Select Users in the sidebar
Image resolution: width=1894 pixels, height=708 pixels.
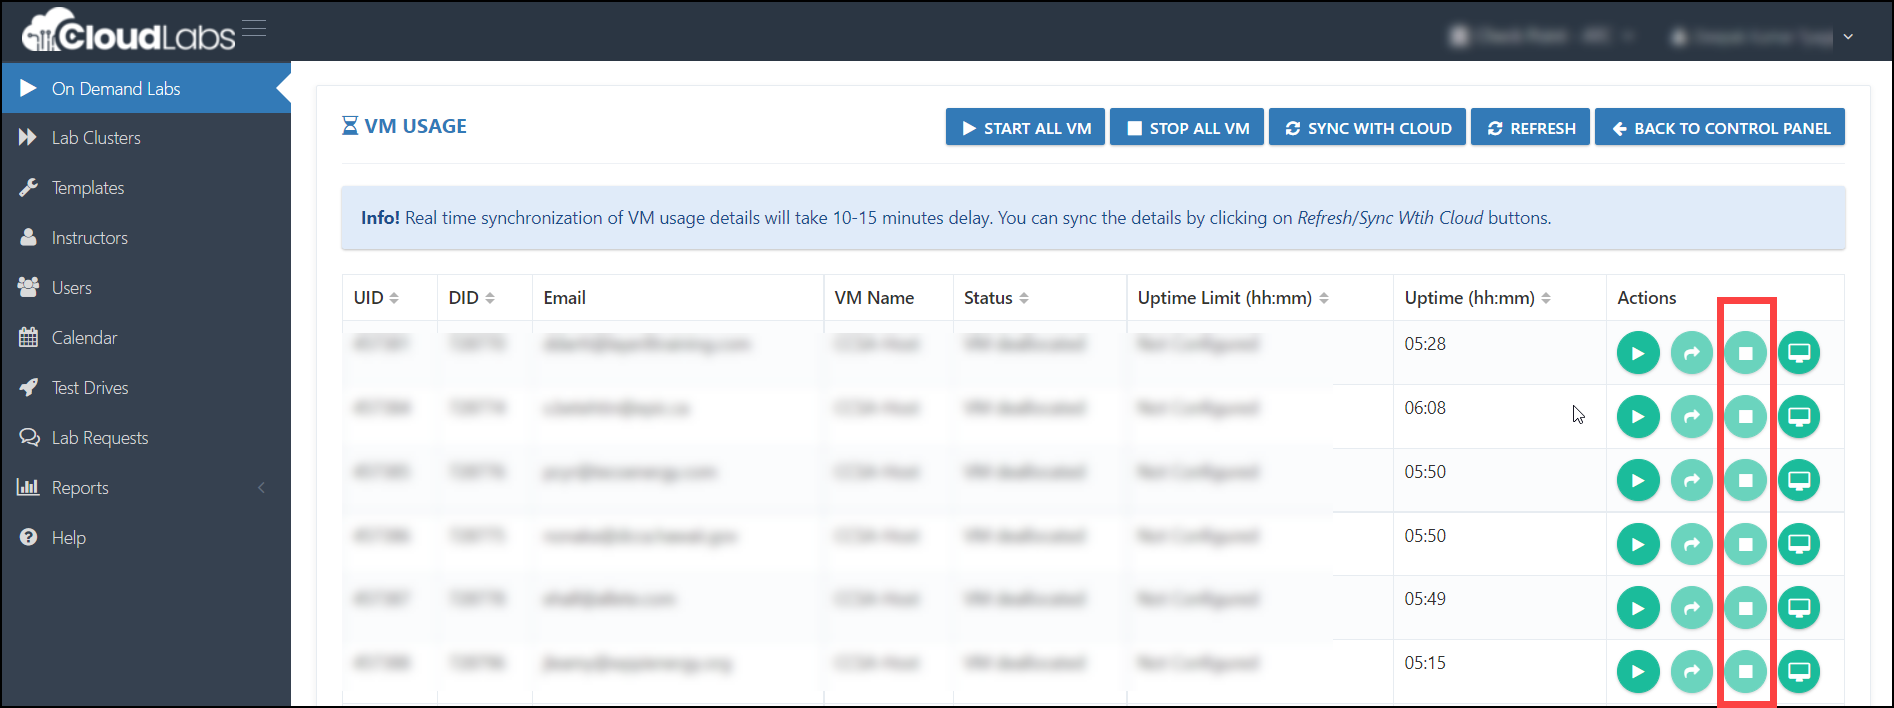(146, 288)
